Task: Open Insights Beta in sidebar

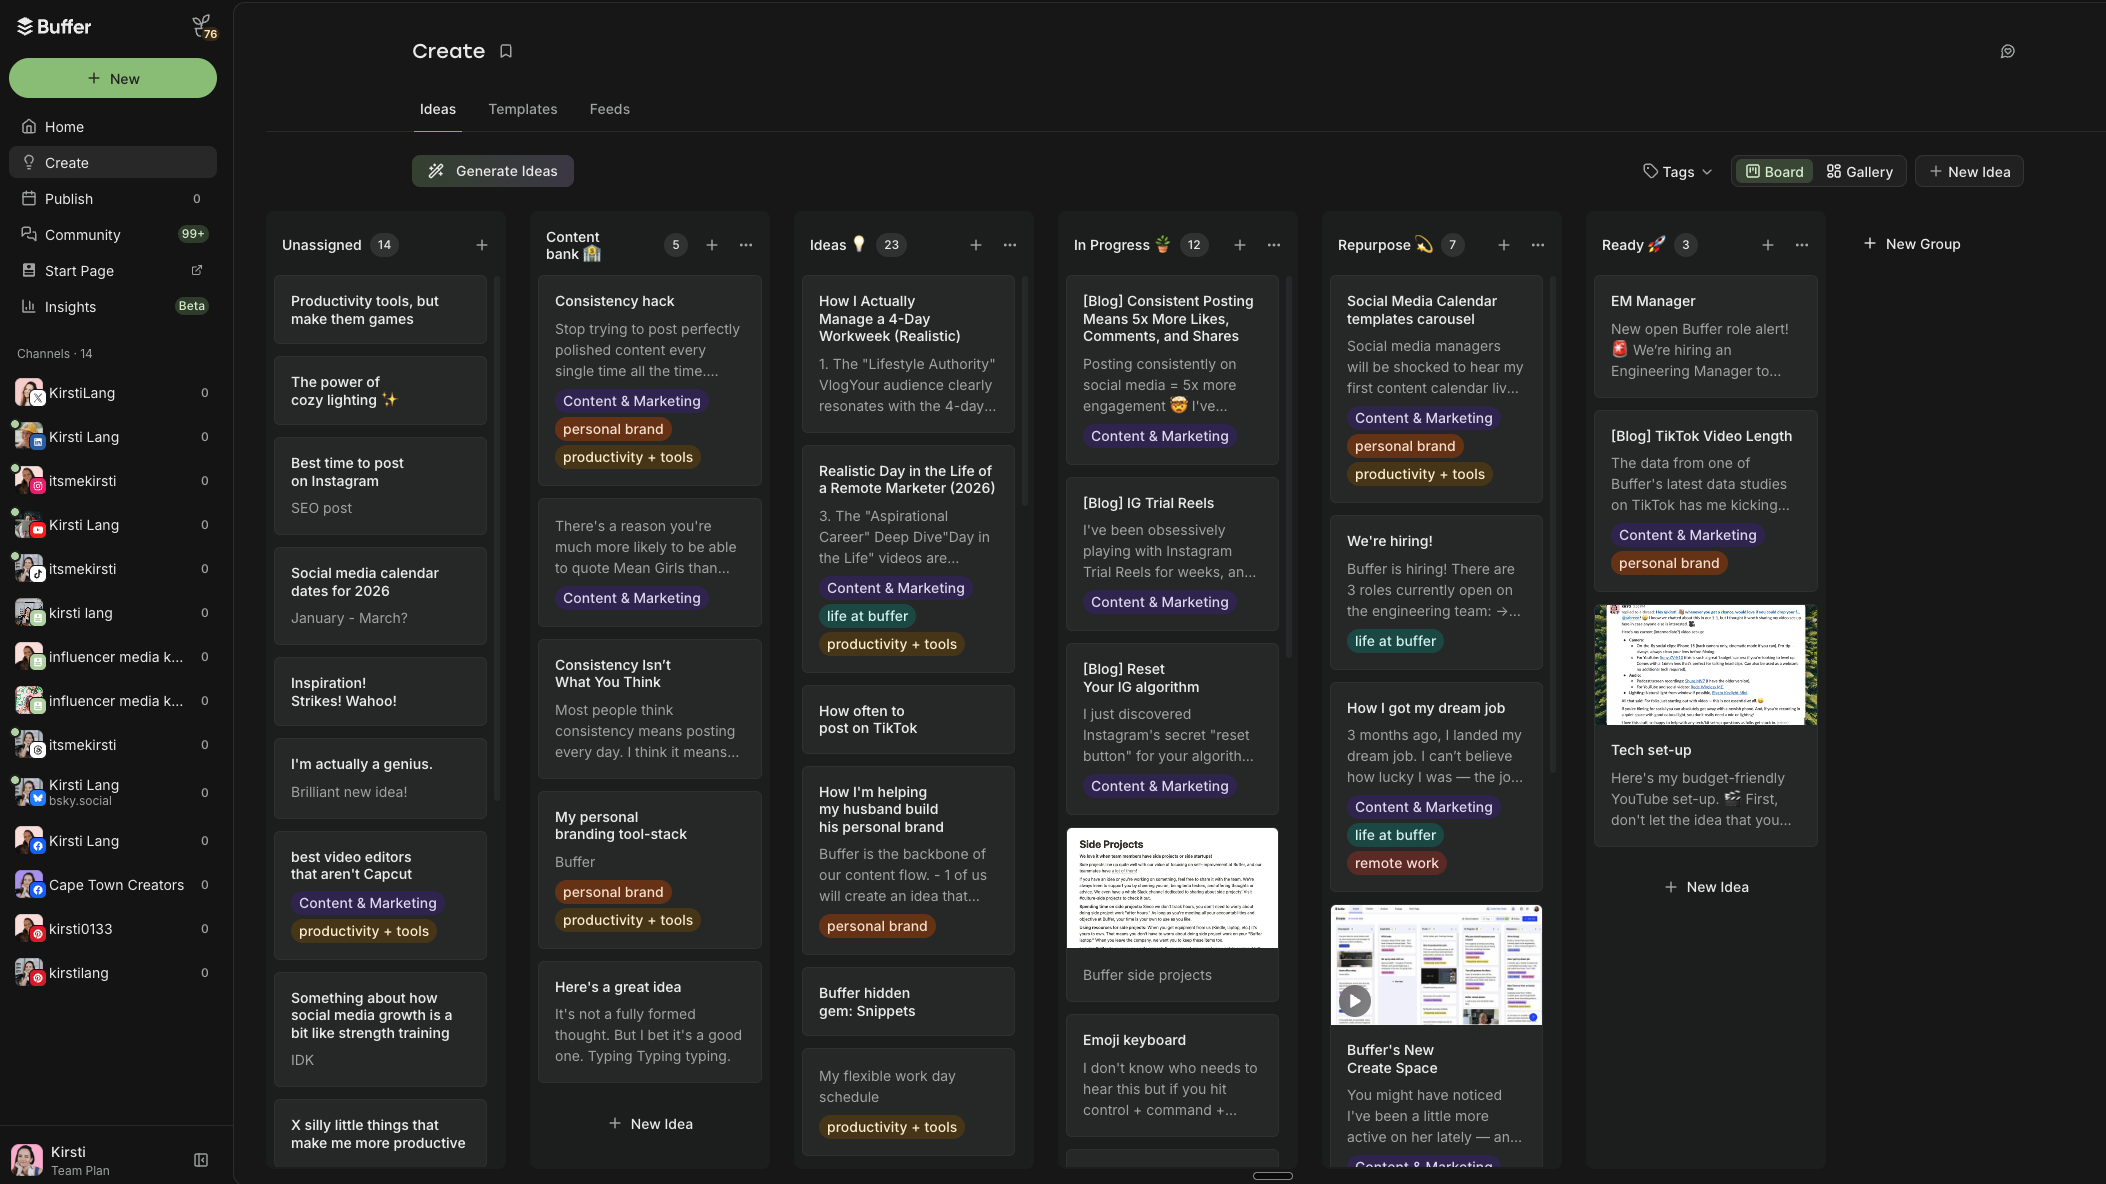Action: point(113,307)
